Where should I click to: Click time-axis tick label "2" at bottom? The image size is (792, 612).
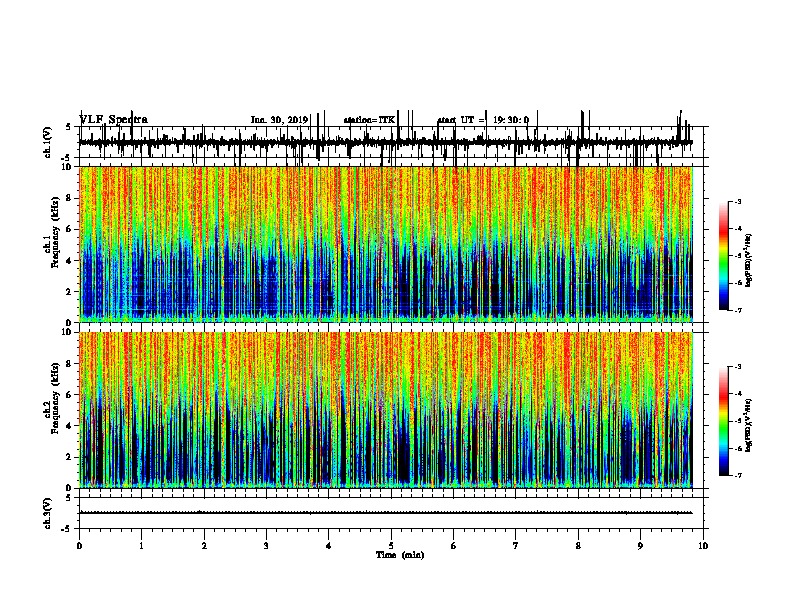(204, 546)
